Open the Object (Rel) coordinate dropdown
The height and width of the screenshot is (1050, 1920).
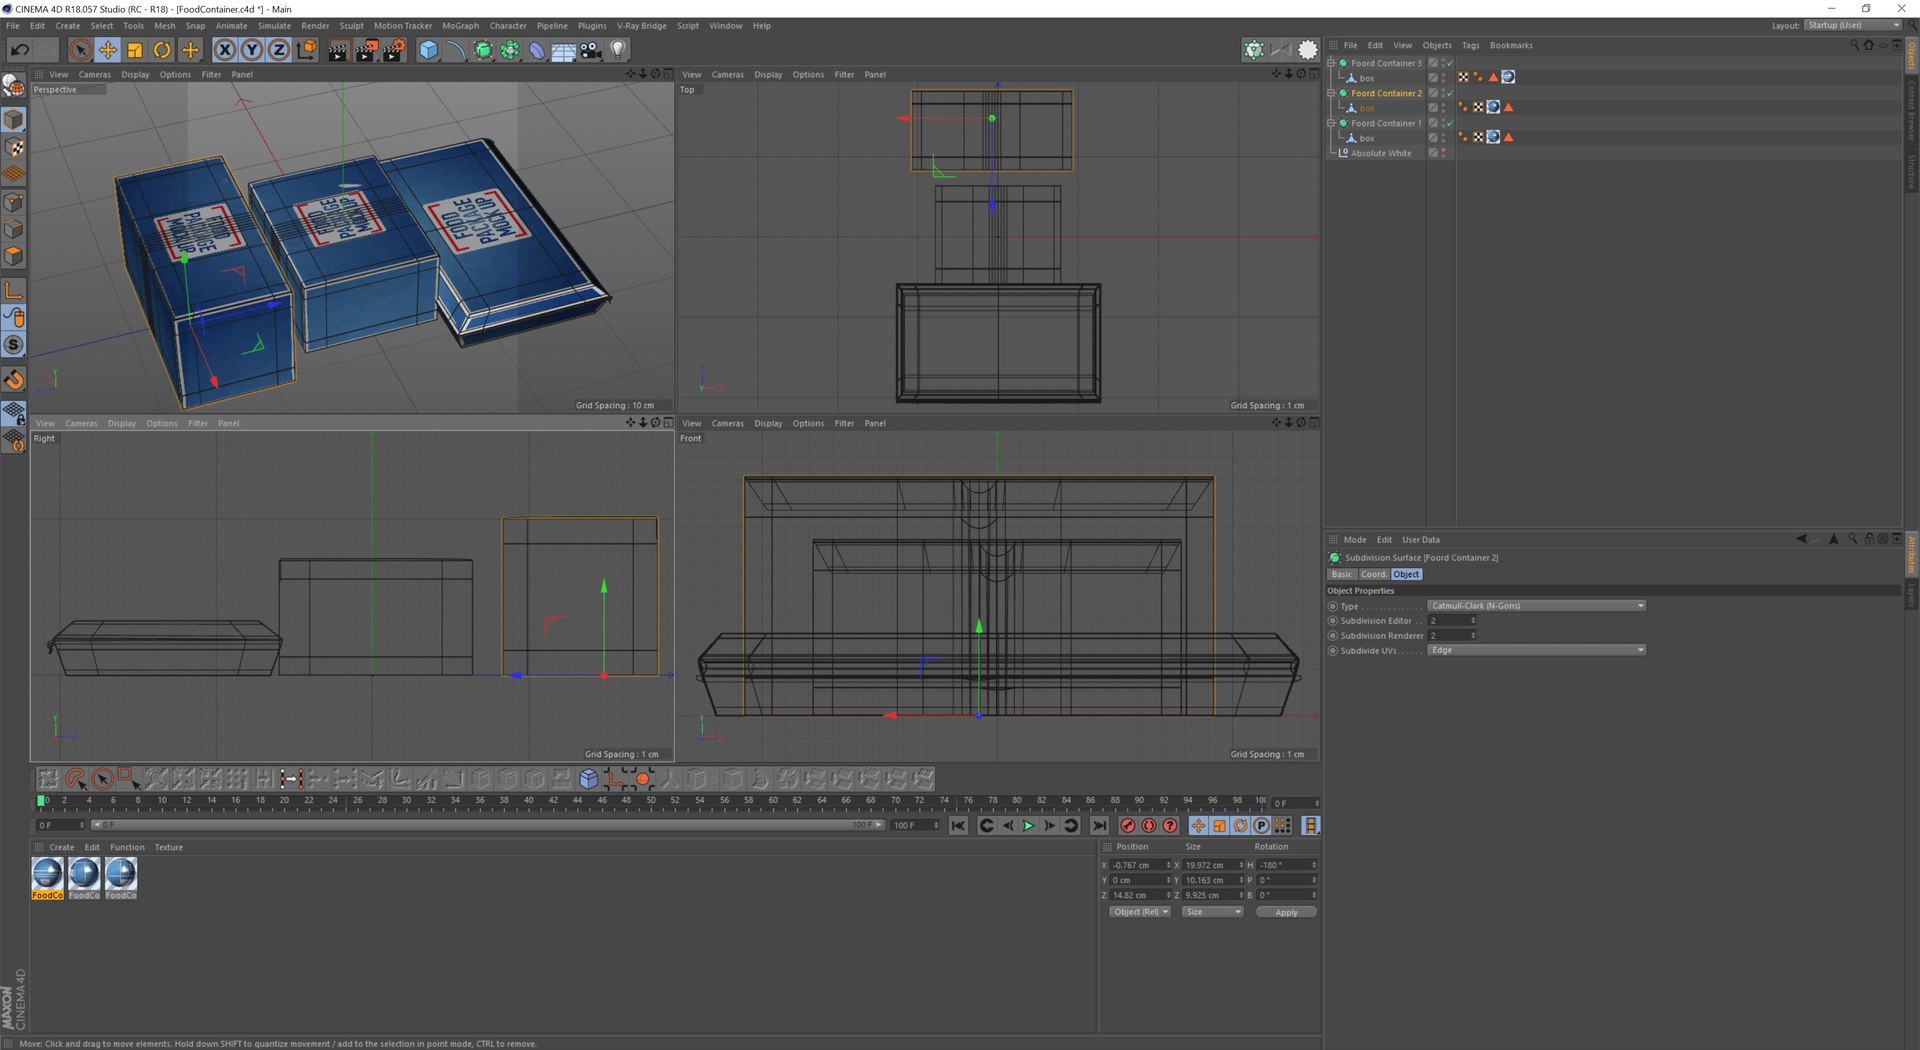tap(1140, 912)
